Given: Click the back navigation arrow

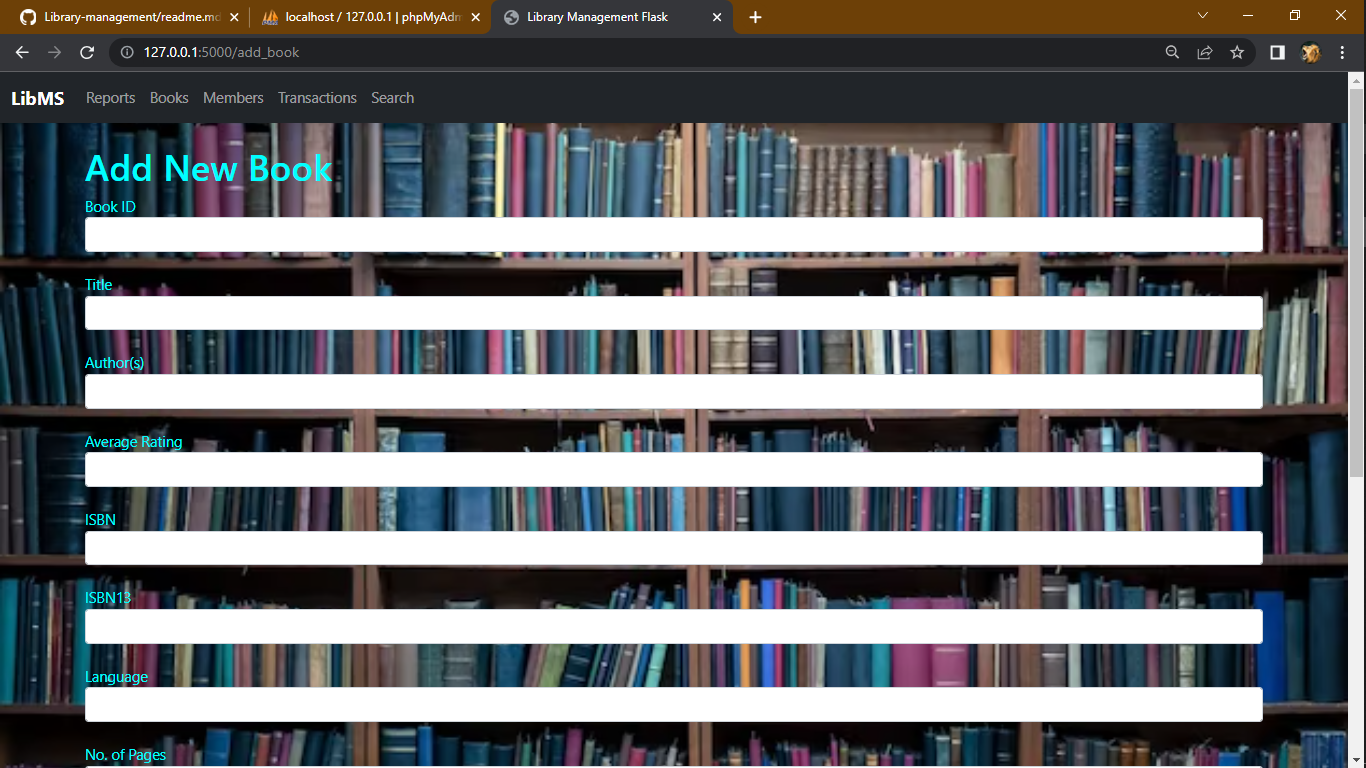Looking at the screenshot, I should coord(22,52).
